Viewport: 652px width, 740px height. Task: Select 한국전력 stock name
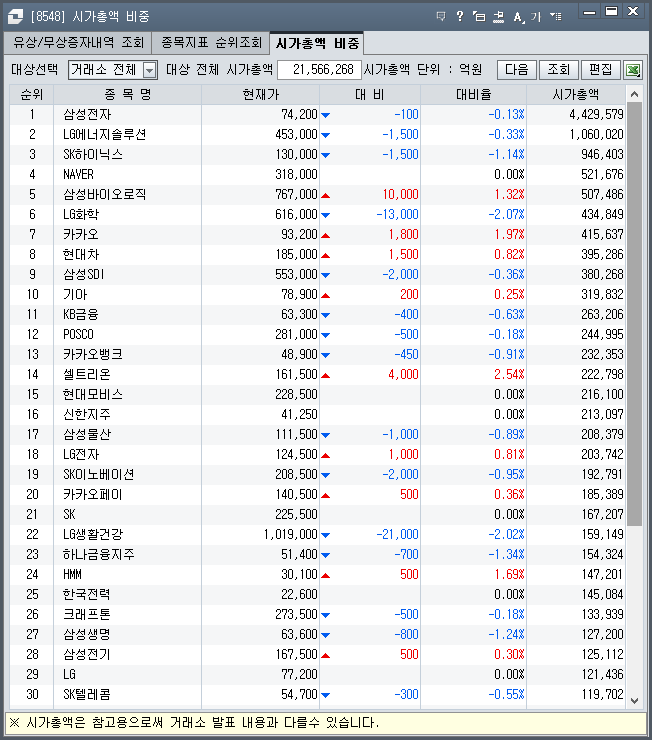(87, 594)
